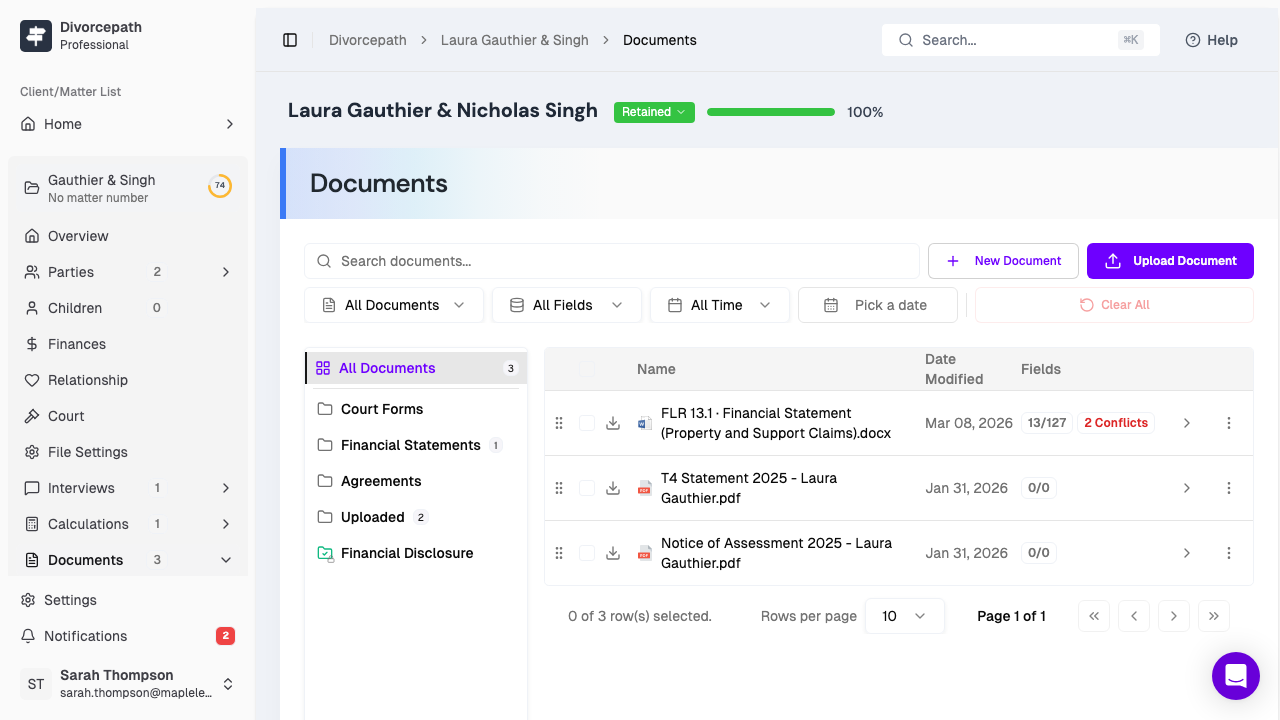Expand the T4 Statement row details arrow
This screenshot has width=1280, height=720.
[x=1187, y=488]
